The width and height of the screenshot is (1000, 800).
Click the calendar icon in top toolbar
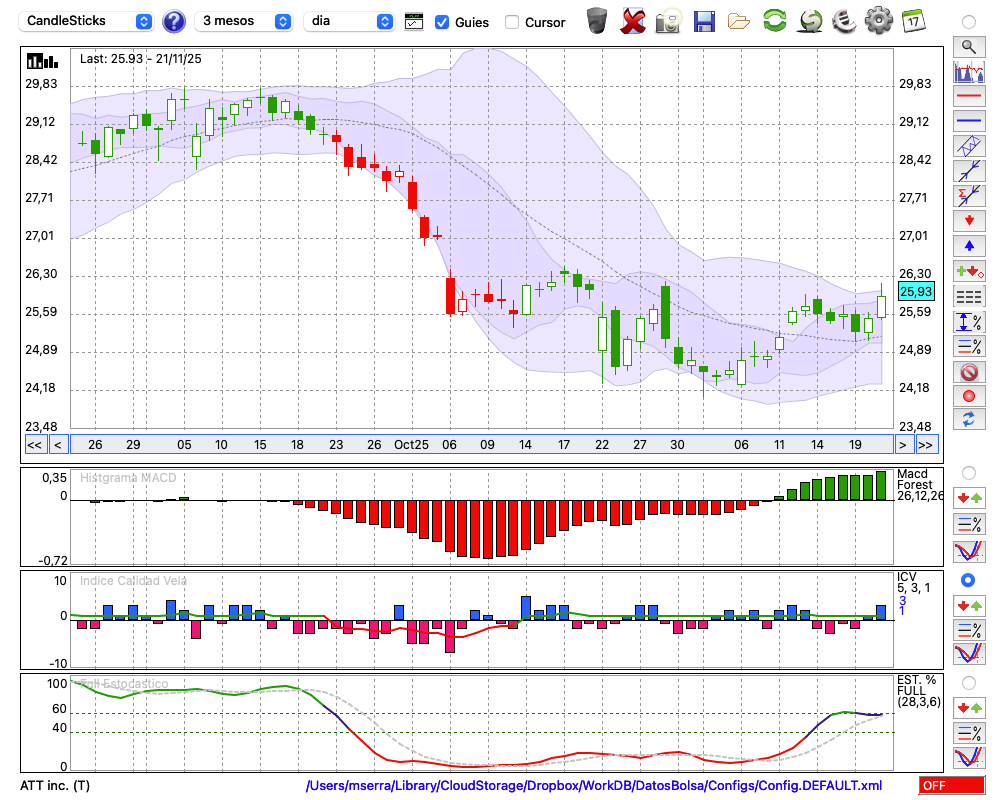point(913,21)
